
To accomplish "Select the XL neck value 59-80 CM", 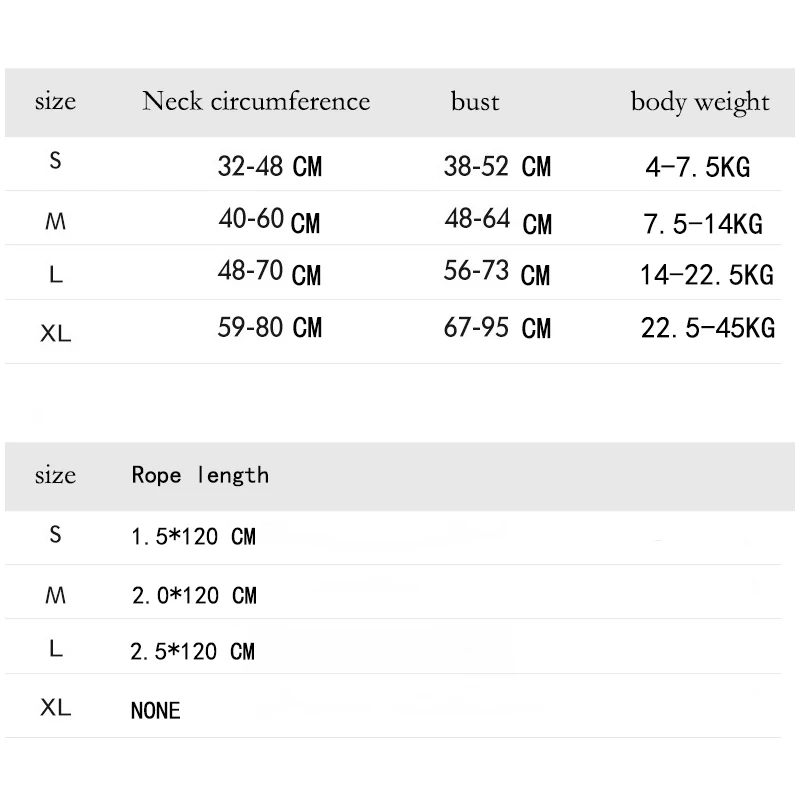I will pos(270,327).
